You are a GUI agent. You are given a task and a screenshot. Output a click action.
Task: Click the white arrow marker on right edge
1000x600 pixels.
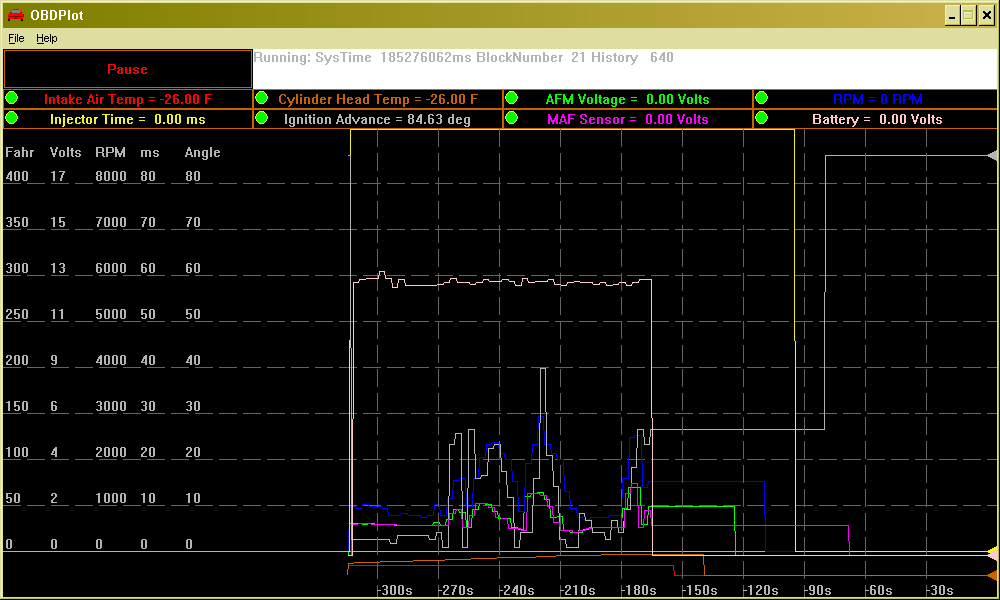992,155
